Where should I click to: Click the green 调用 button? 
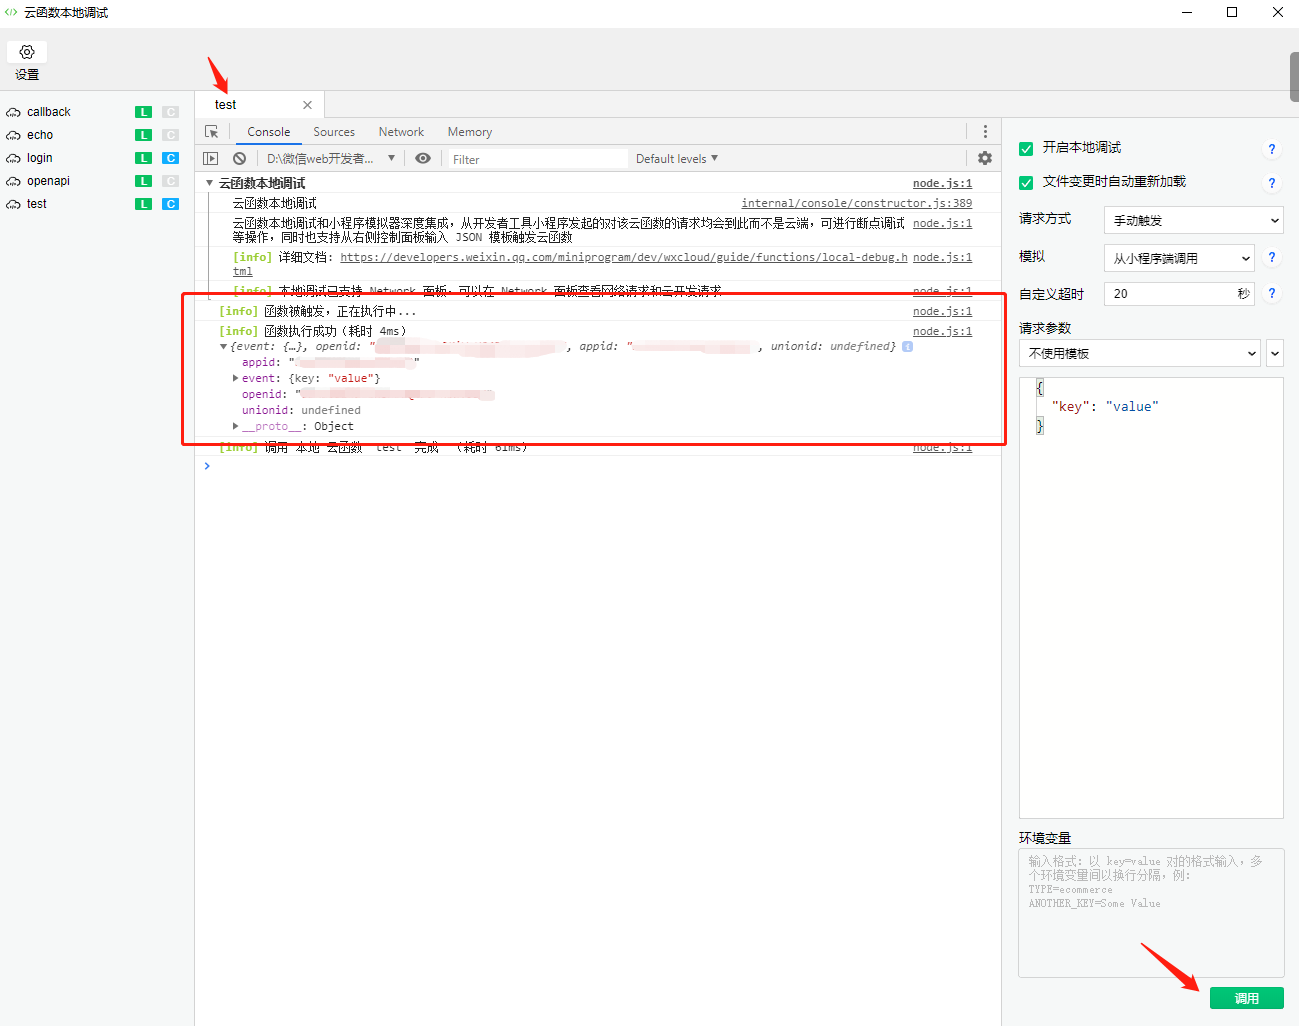click(1247, 998)
